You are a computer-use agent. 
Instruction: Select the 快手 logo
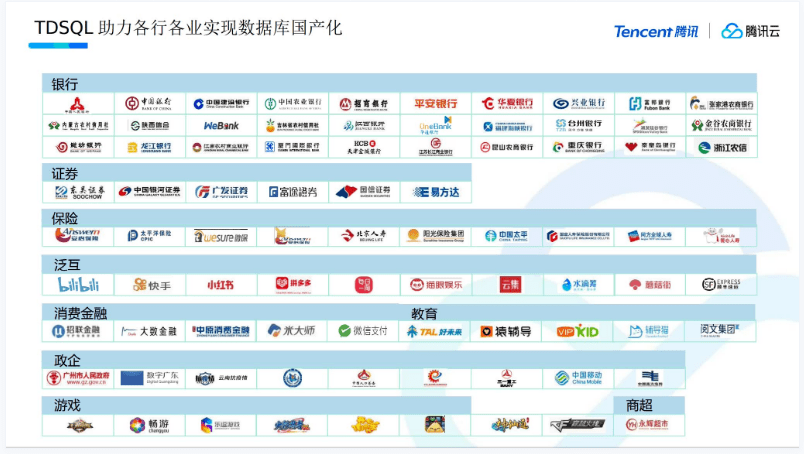coord(152,285)
